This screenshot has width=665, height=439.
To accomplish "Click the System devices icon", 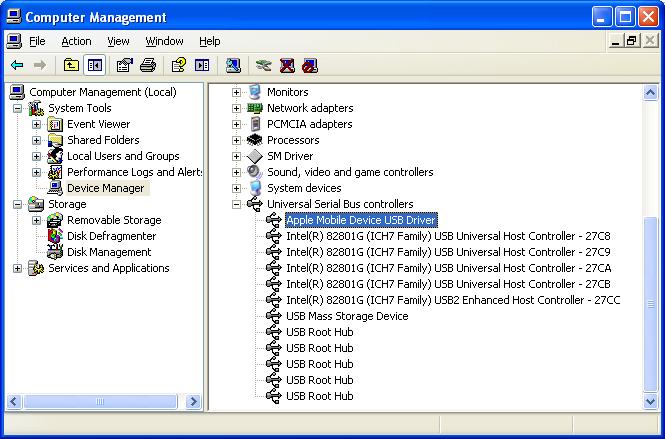I will coord(255,188).
